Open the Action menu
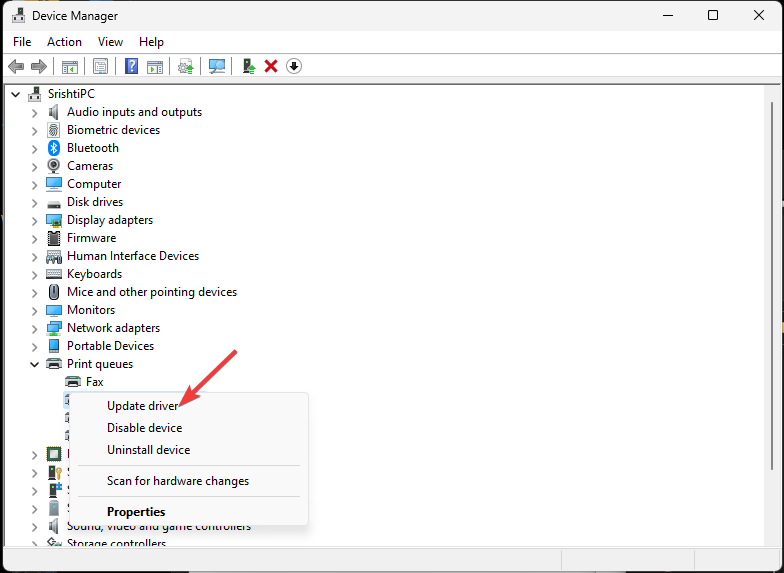This screenshot has width=784, height=573. (x=64, y=42)
